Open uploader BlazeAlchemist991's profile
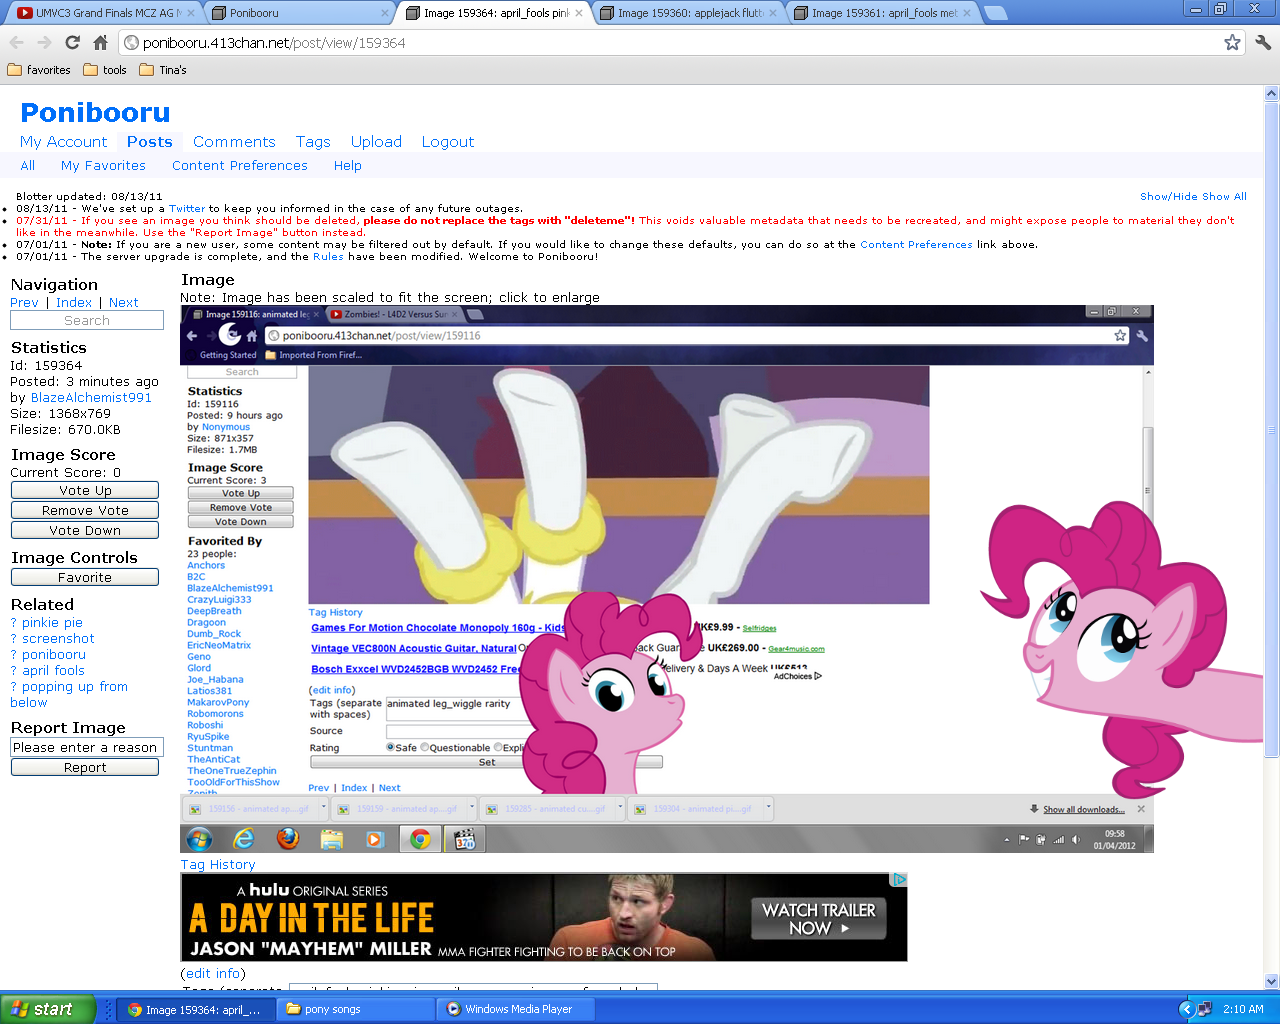Viewport: 1280px width, 1024px height. [91, 398]
